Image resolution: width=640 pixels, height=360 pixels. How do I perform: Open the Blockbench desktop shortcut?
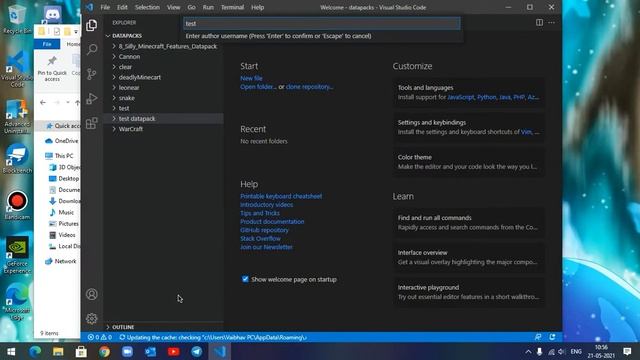point(17,158)
